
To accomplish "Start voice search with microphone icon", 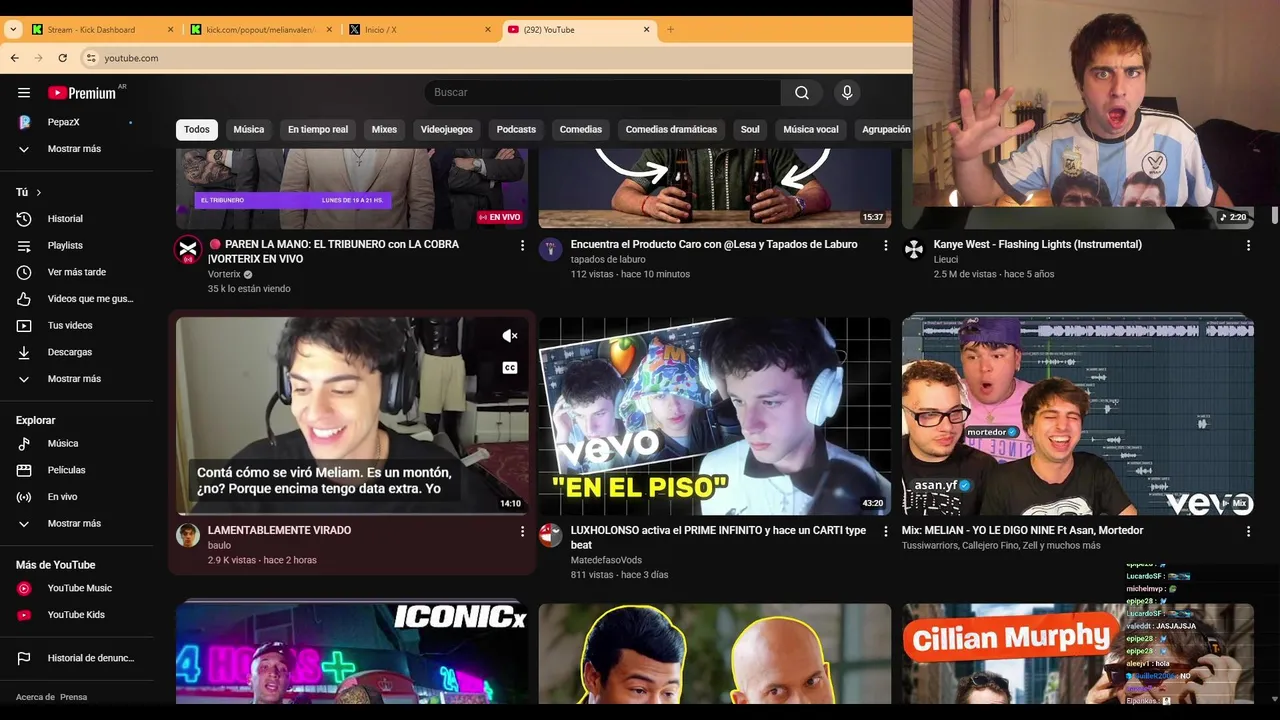I will pyautogui.click(x=847, y=93).
